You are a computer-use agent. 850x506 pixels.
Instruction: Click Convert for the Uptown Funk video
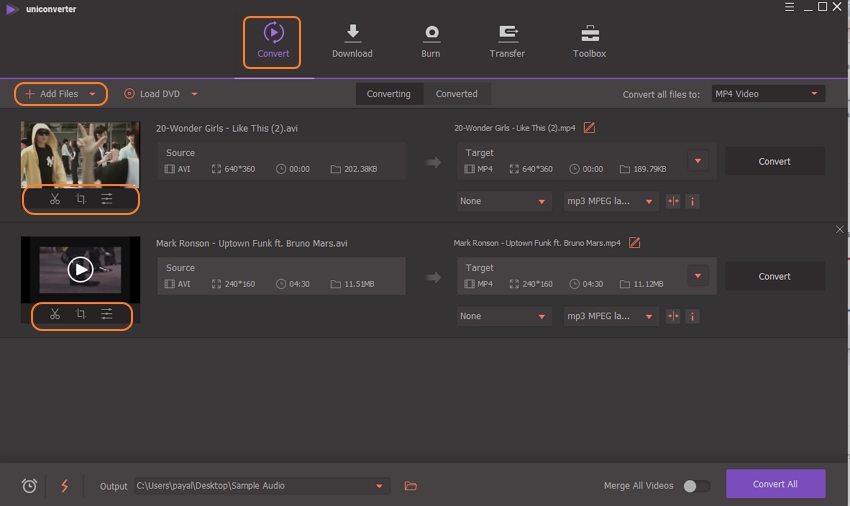coord(774,276)
